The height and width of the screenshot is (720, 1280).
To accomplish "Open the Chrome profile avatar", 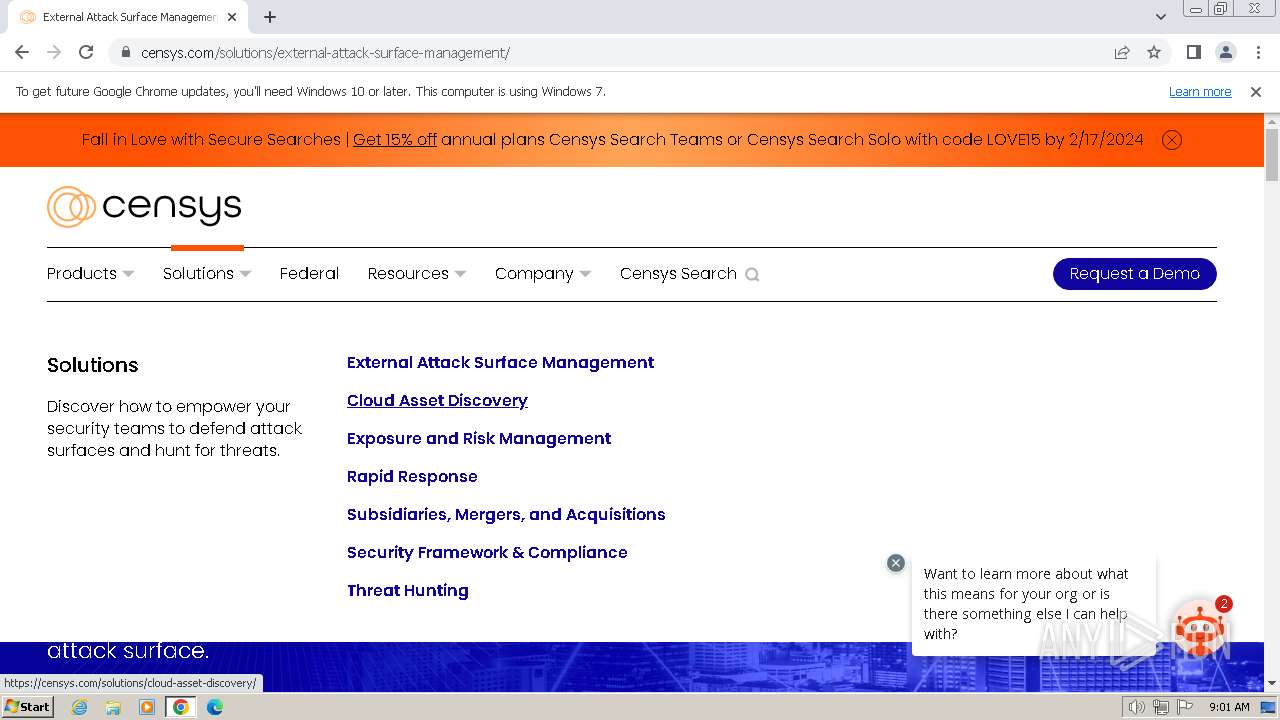I will (x=1226, y=52).
